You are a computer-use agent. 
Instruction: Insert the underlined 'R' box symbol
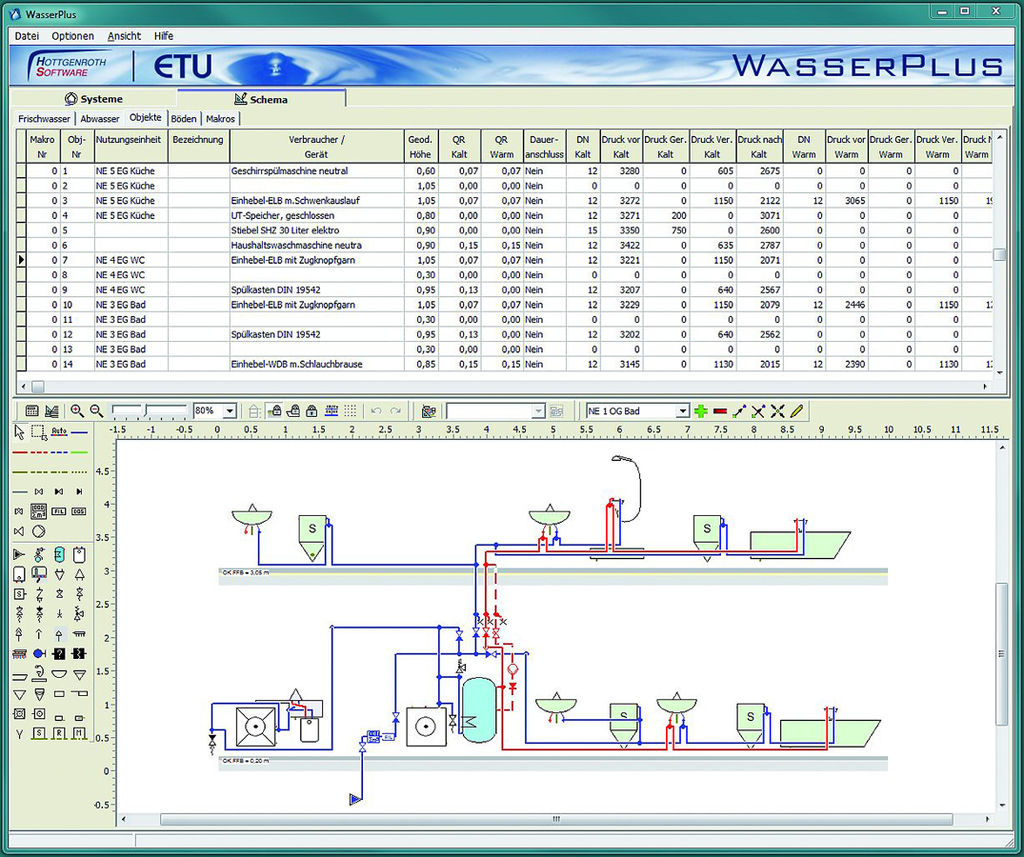point(59,734)
